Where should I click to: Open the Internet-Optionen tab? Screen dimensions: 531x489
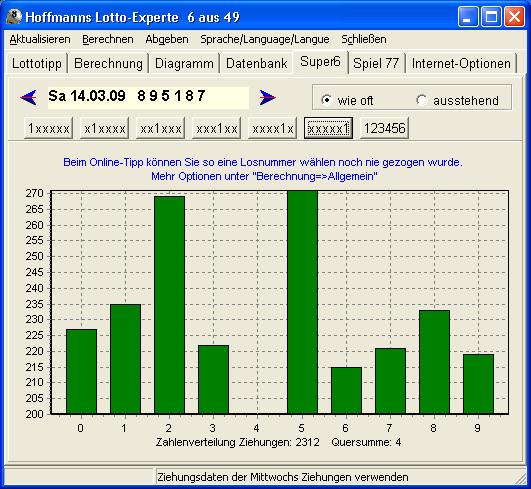click(461, 63)
